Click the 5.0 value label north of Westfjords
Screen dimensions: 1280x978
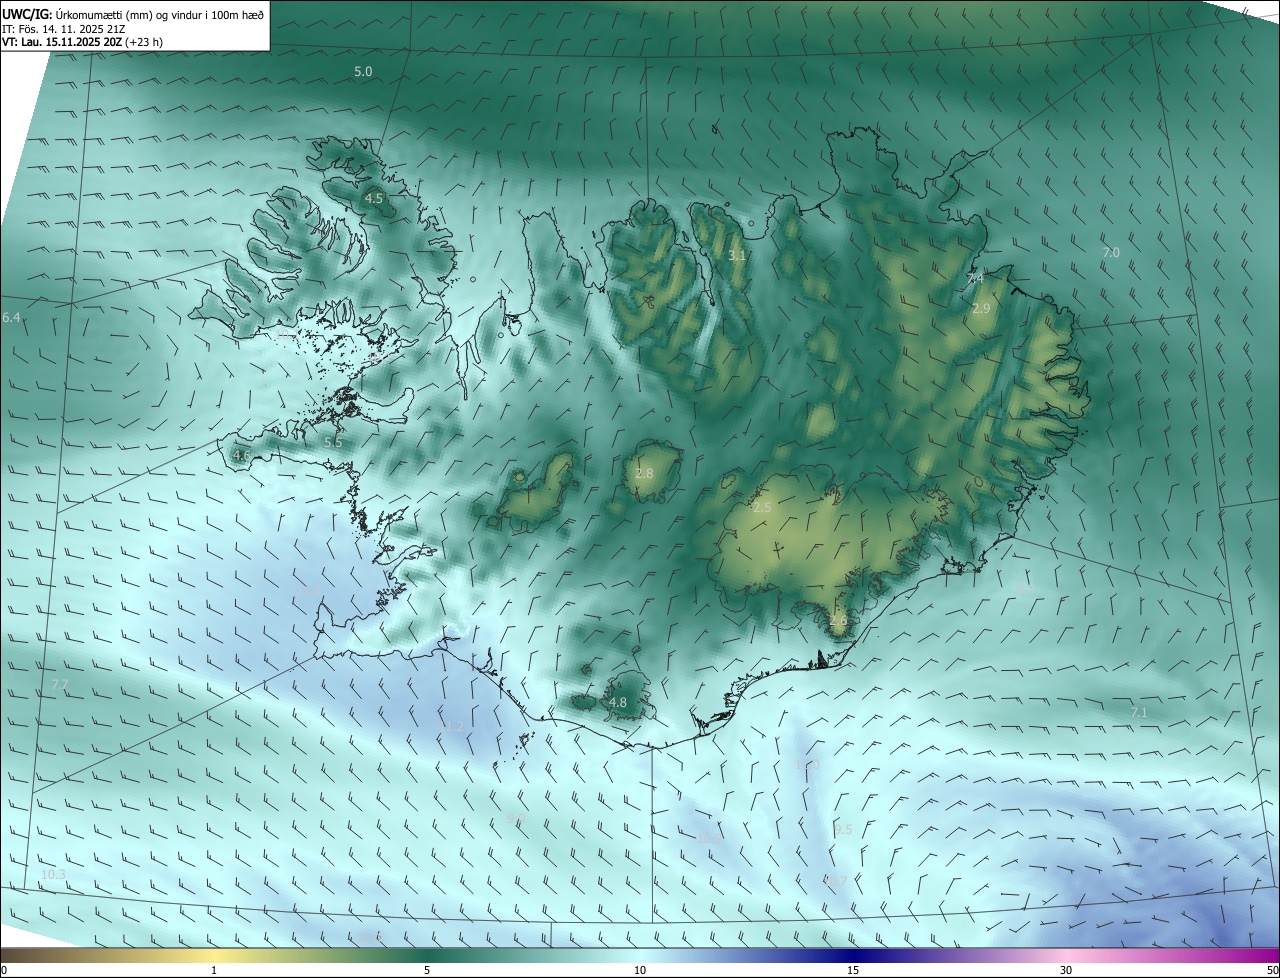(x=363, y=72)
